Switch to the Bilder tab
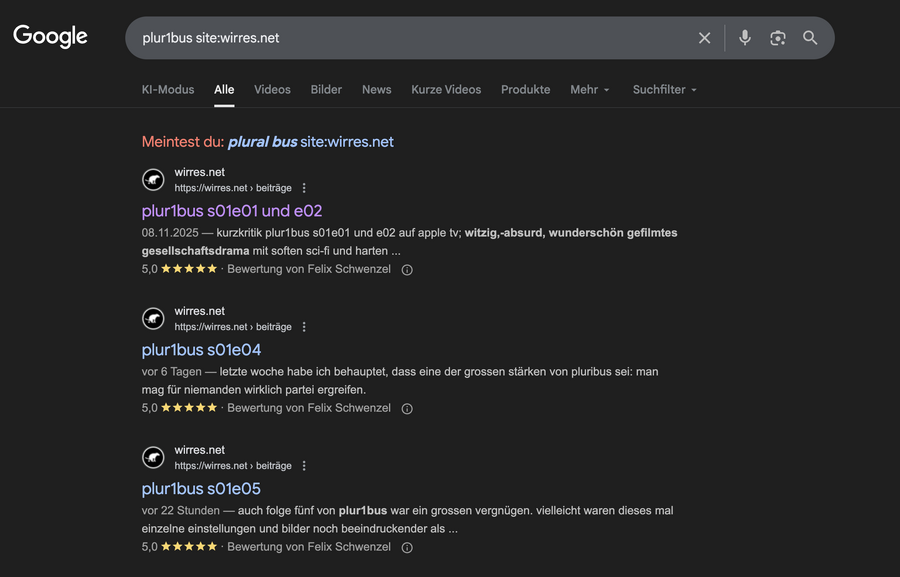The height and width of the screenshot is (577, 900). (326, 89)
